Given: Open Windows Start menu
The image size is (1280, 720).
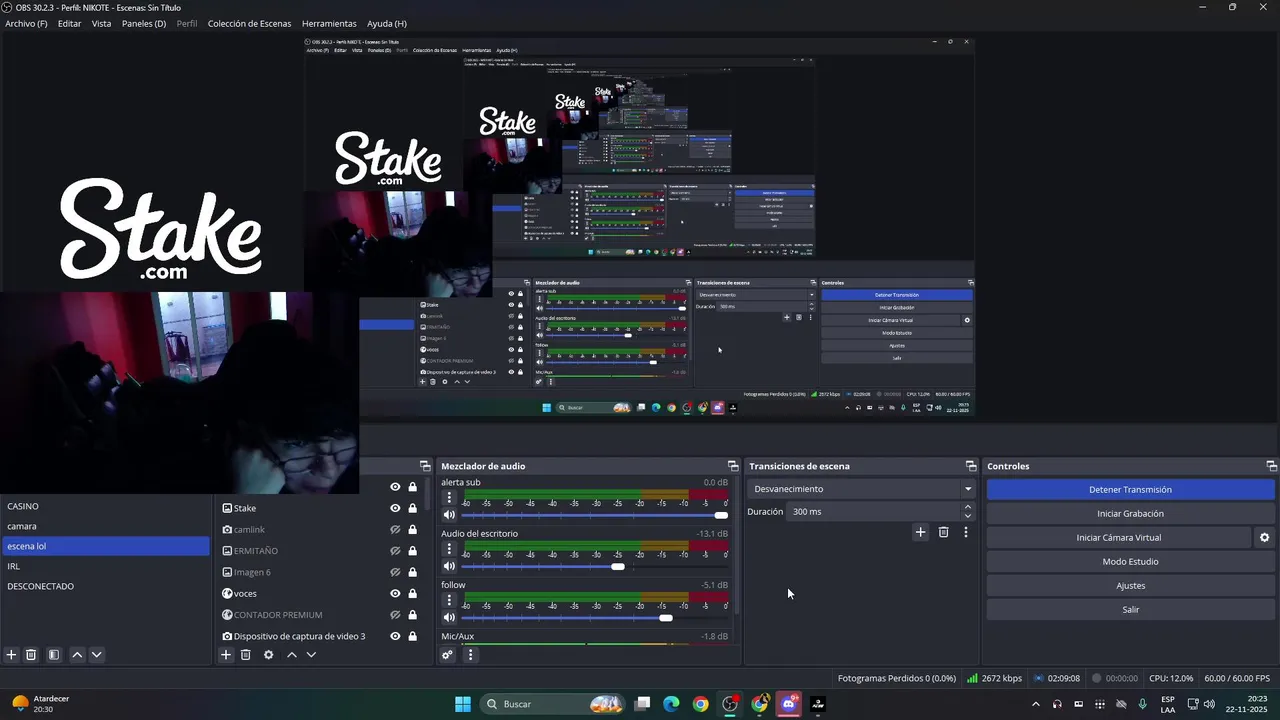Looking at the screenshot, I should click(x=463, y=704).
